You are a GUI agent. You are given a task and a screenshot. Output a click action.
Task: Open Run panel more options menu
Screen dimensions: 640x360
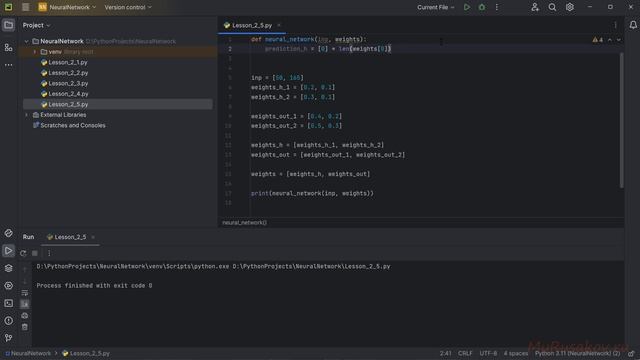(x=49, y=253)
